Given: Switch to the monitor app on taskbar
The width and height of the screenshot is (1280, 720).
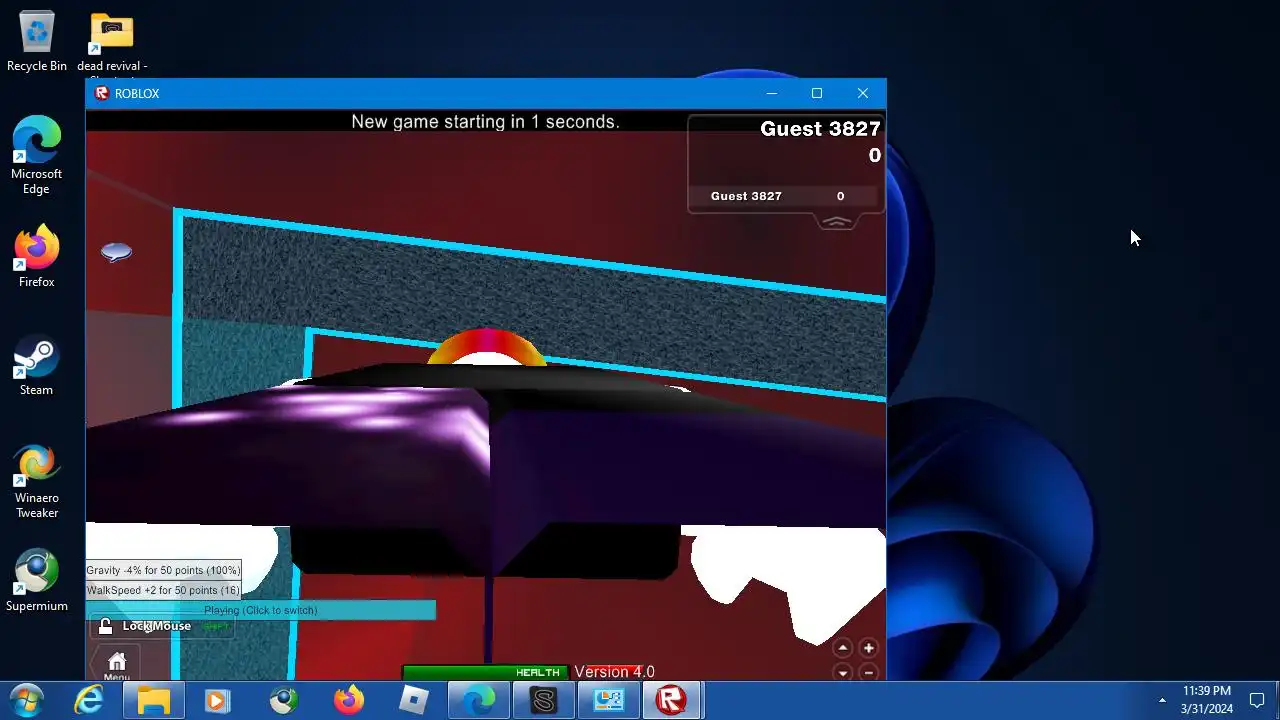Looking at the screenshot, I should (x=608, y=700).
